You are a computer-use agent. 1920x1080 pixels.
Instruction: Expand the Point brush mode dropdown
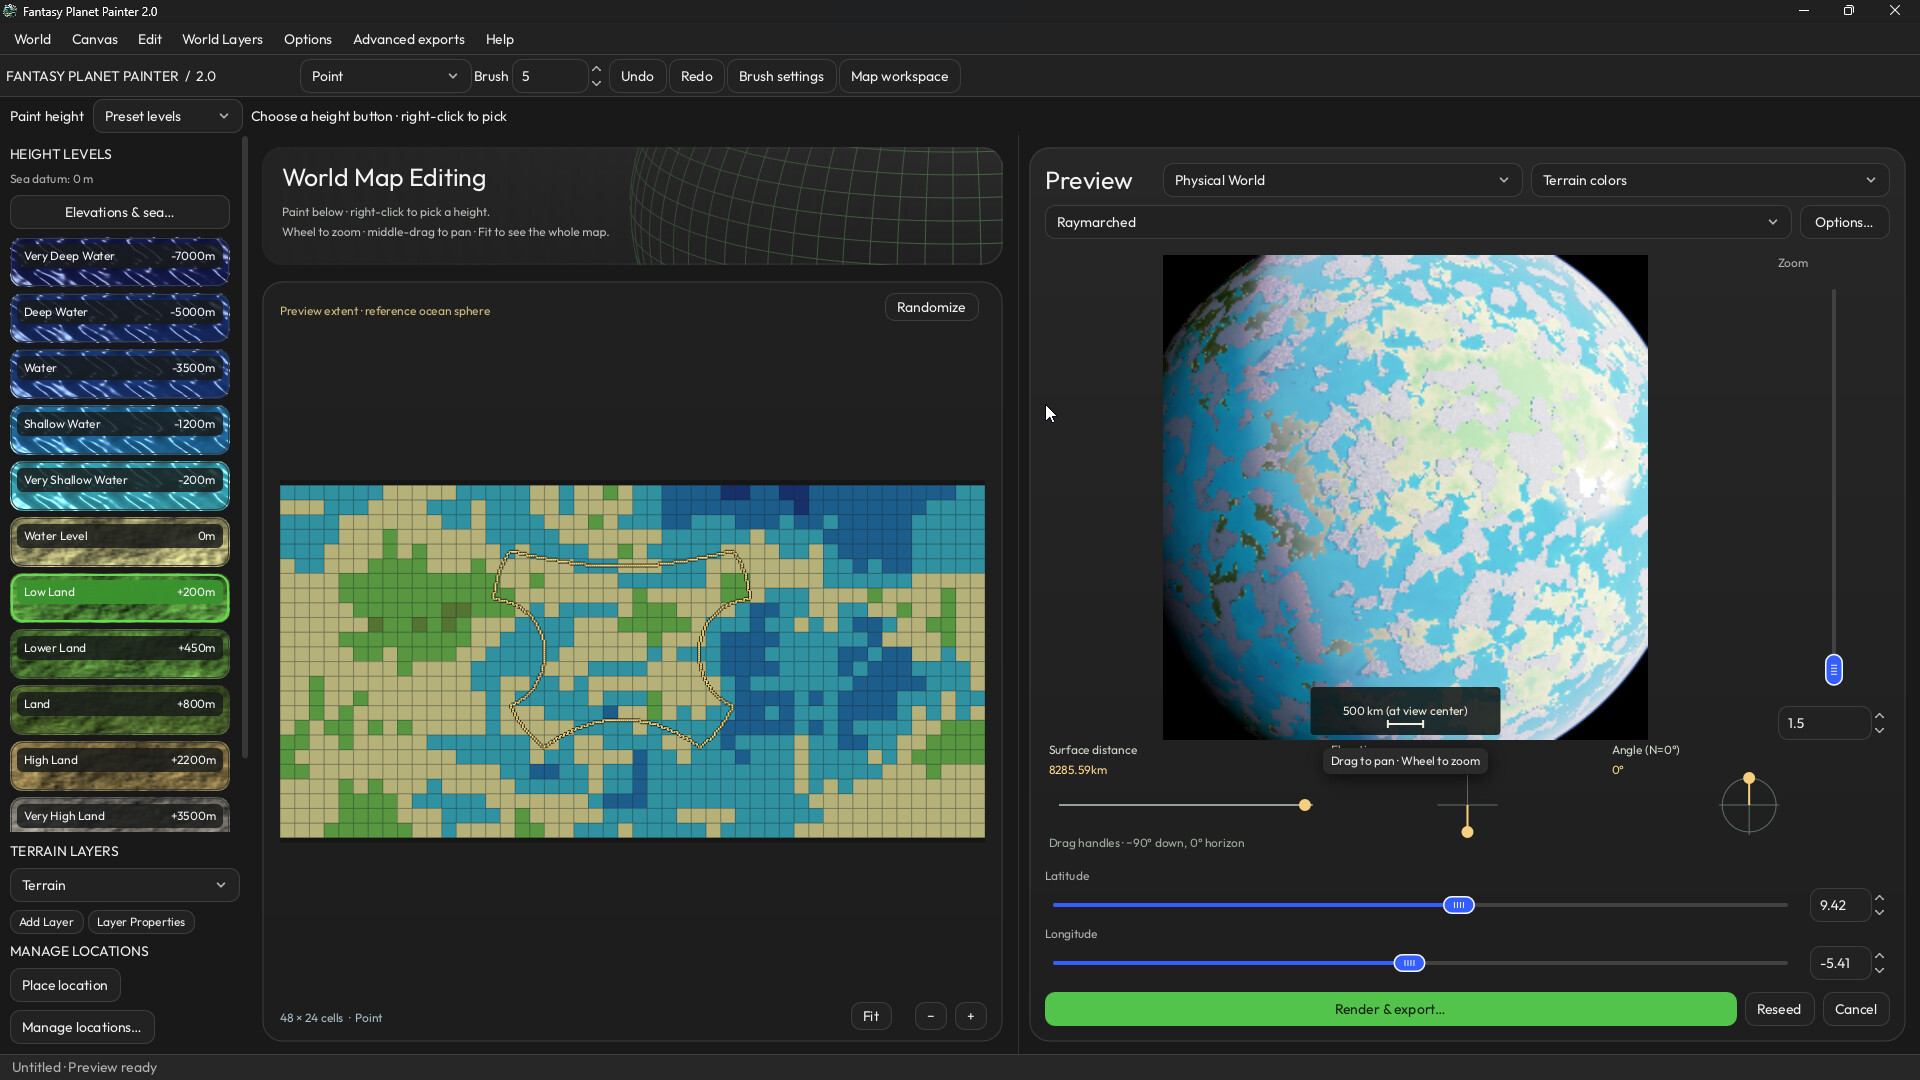(x=385, y=76)
